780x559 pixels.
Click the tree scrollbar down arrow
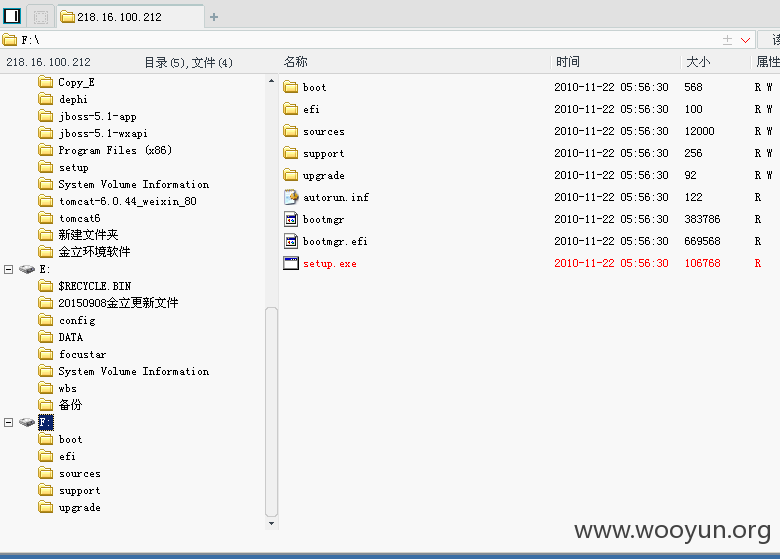[x=271, y=523]
